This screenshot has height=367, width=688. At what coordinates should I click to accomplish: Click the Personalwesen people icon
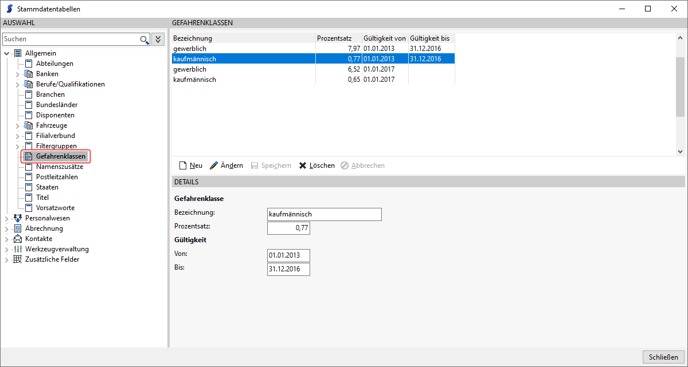click(x=18, y=218)
